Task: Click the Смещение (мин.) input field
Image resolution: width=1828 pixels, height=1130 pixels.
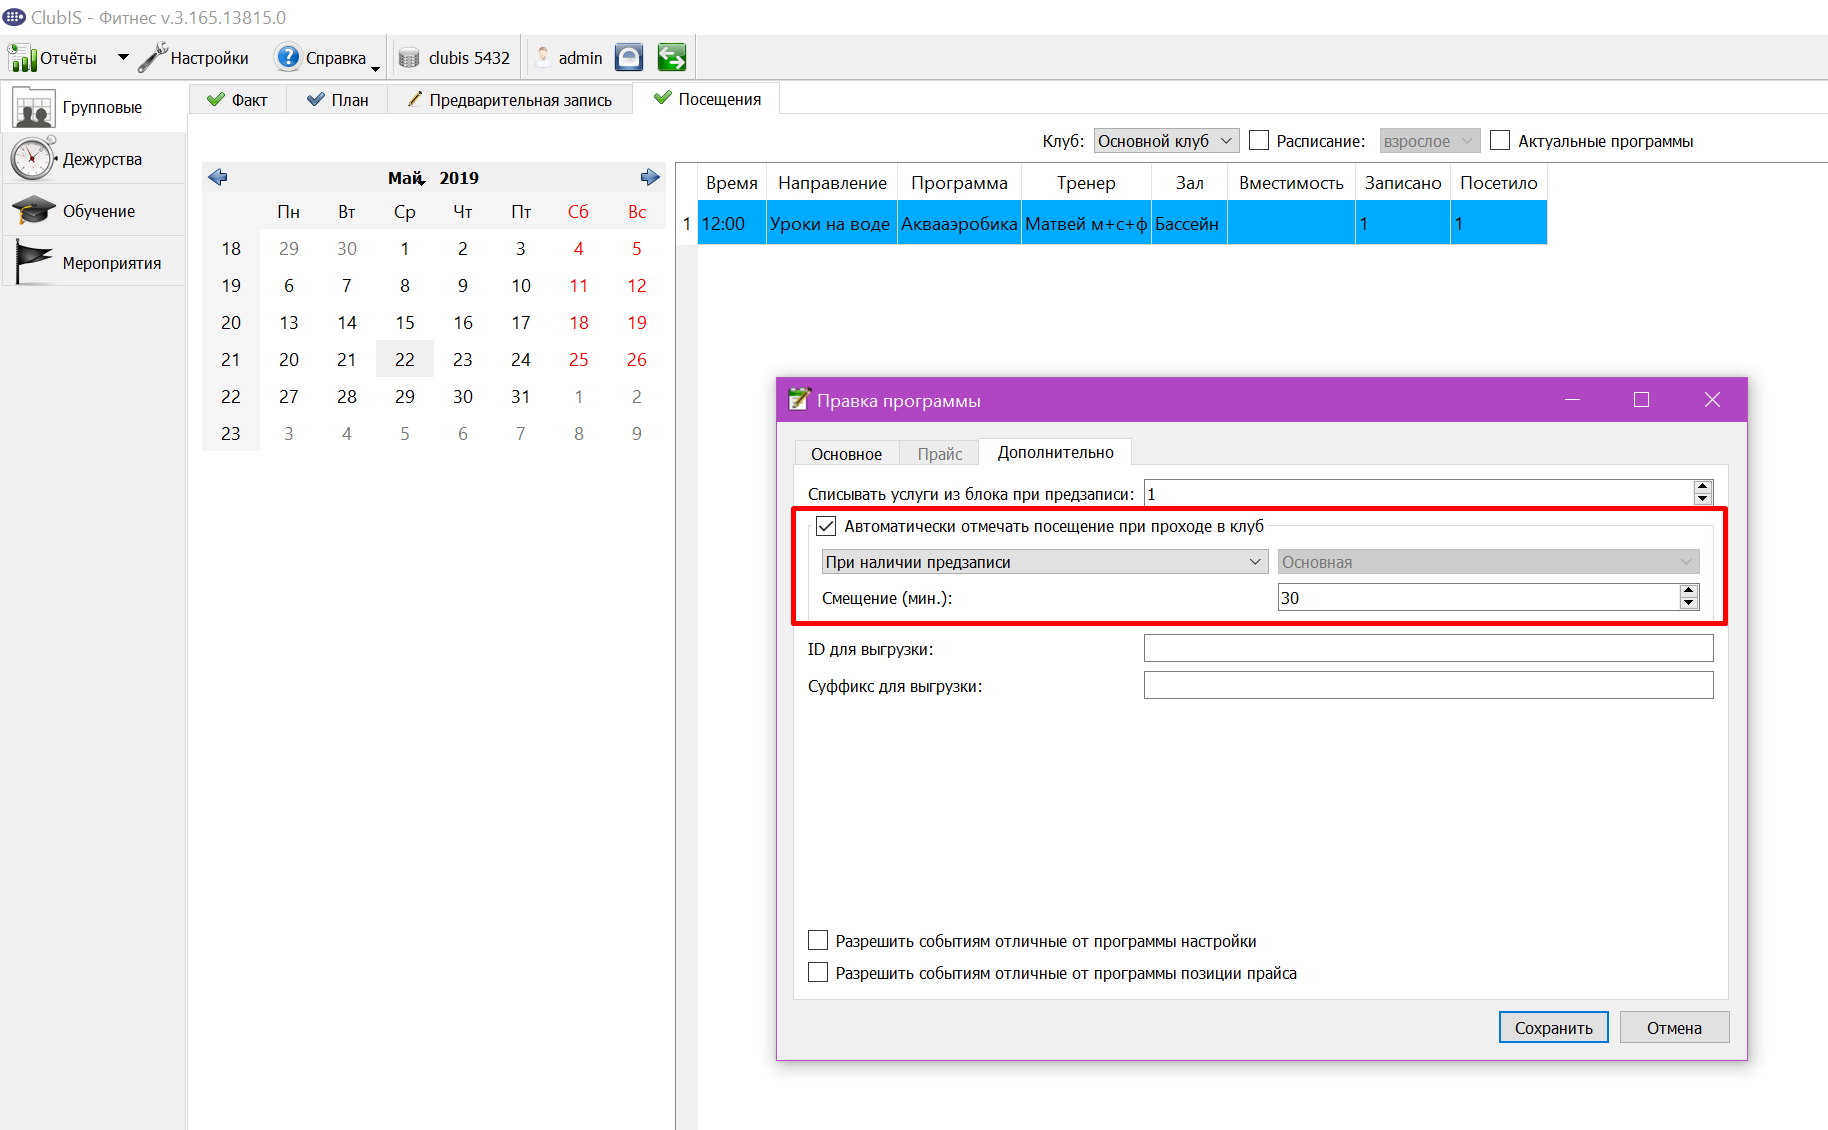Action: (x=1479, y=598)
